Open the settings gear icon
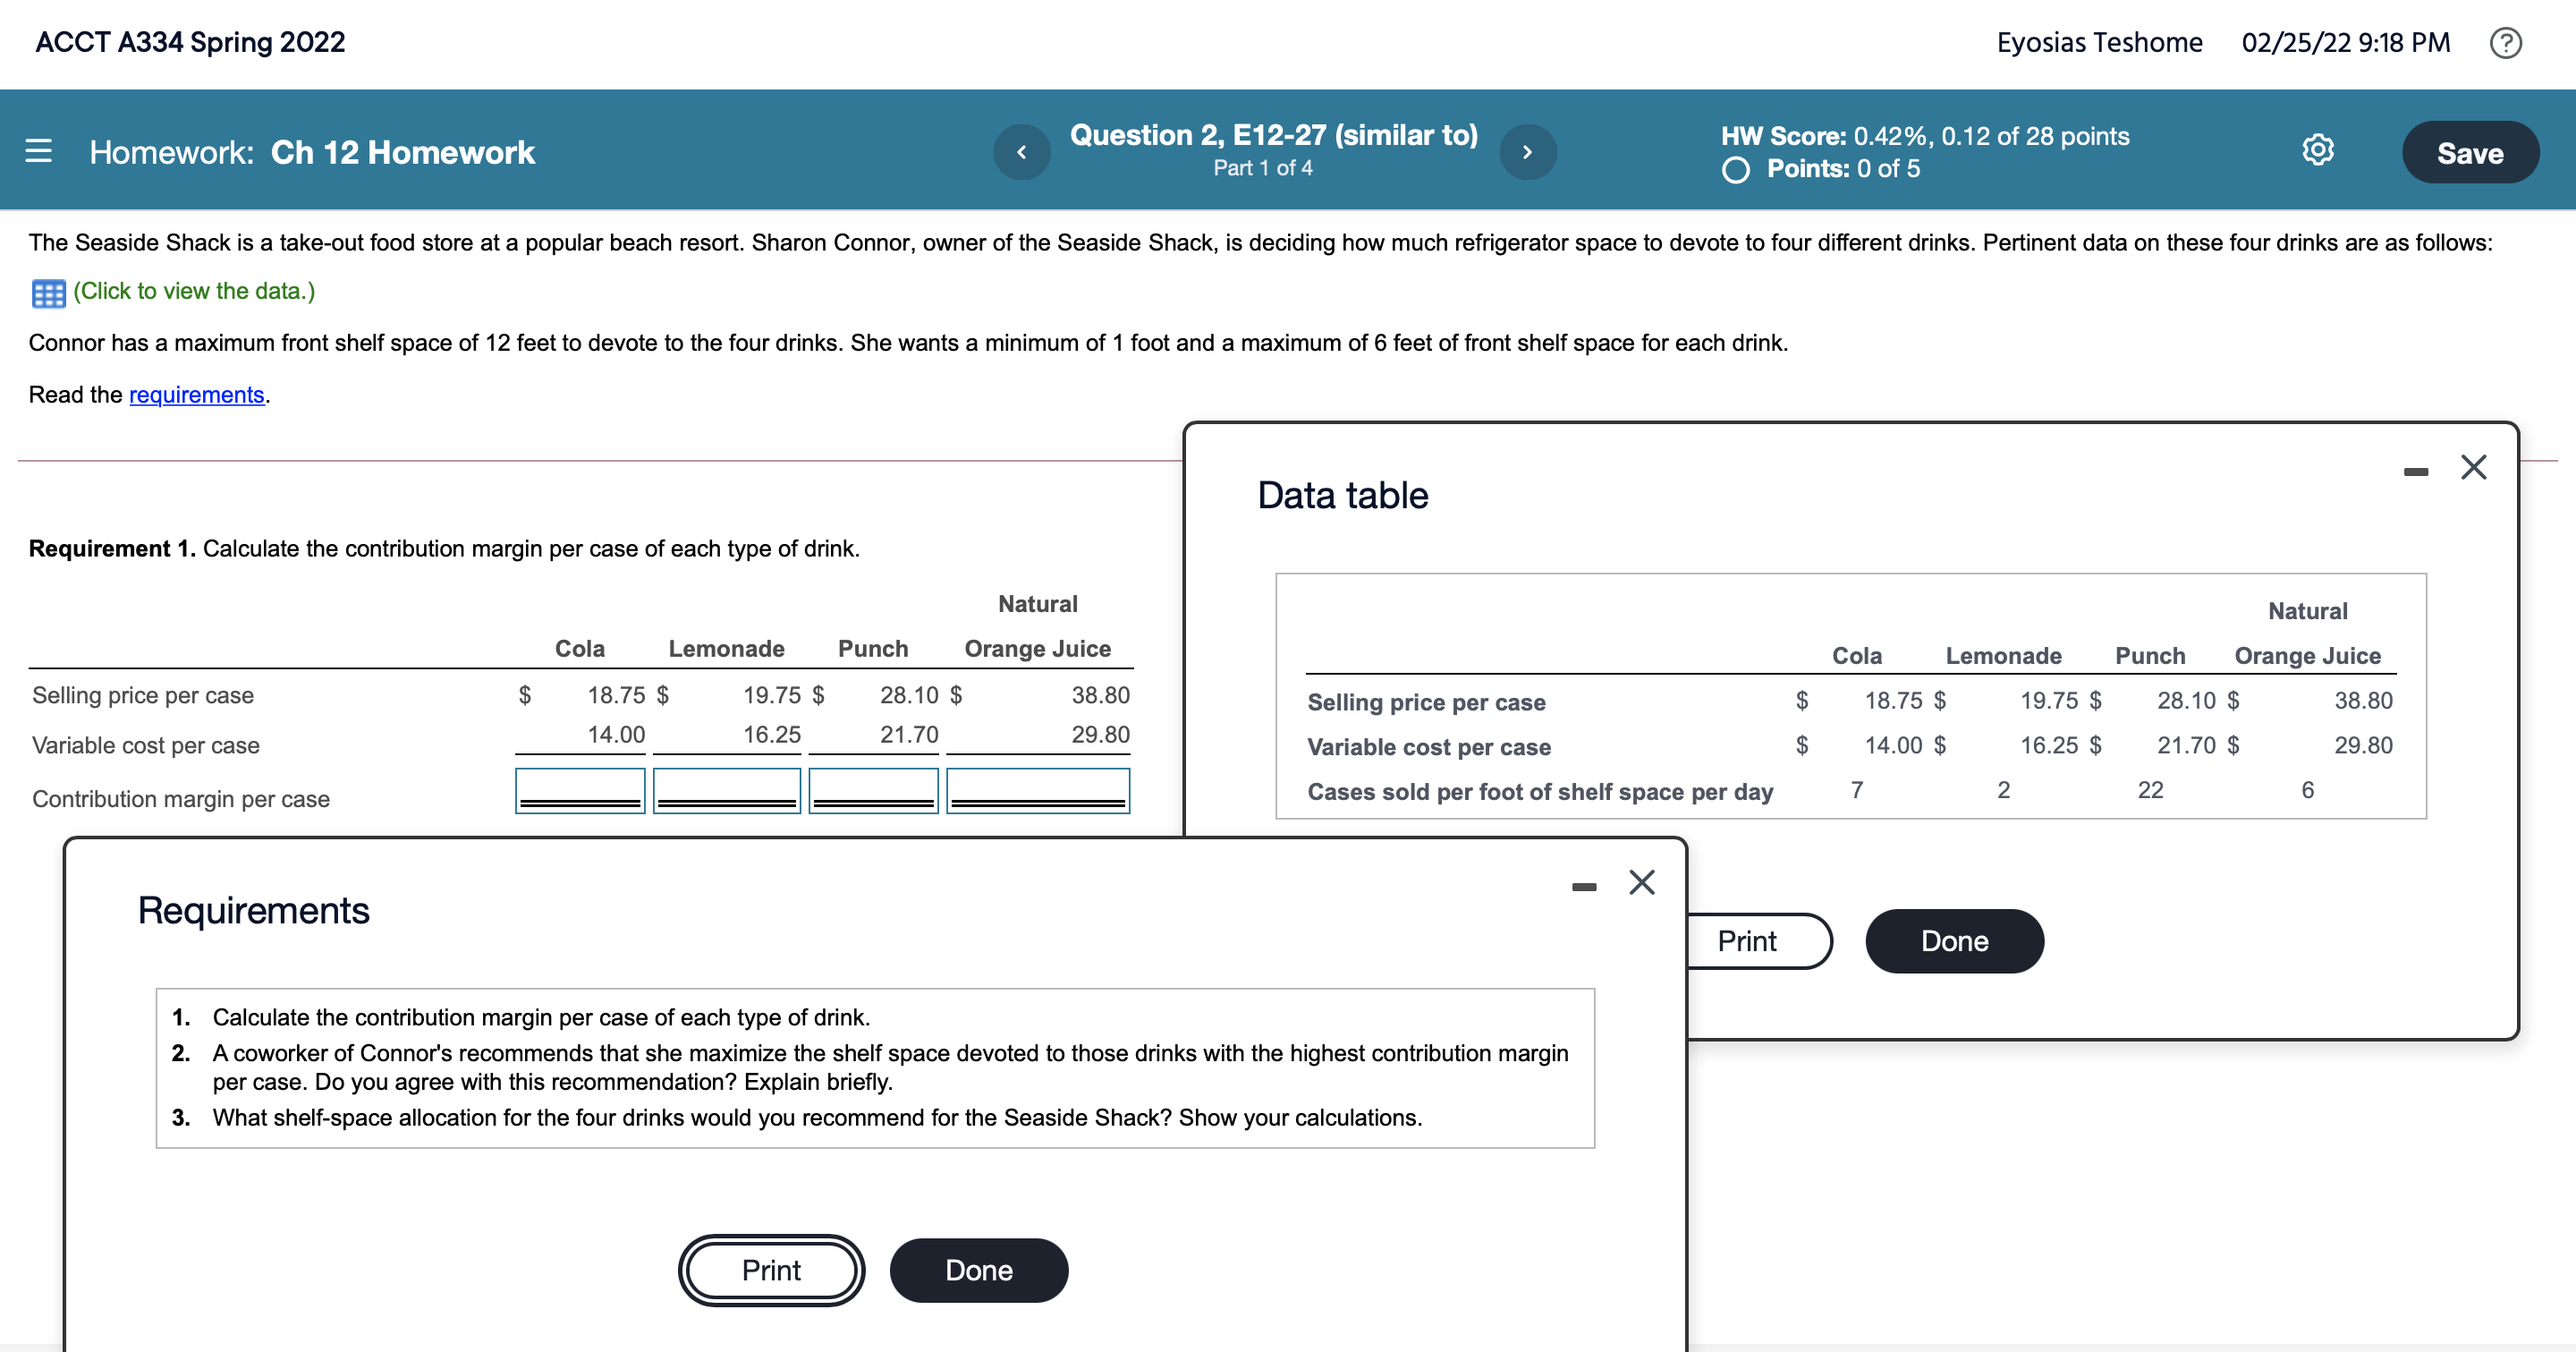 click(2317, 151)
